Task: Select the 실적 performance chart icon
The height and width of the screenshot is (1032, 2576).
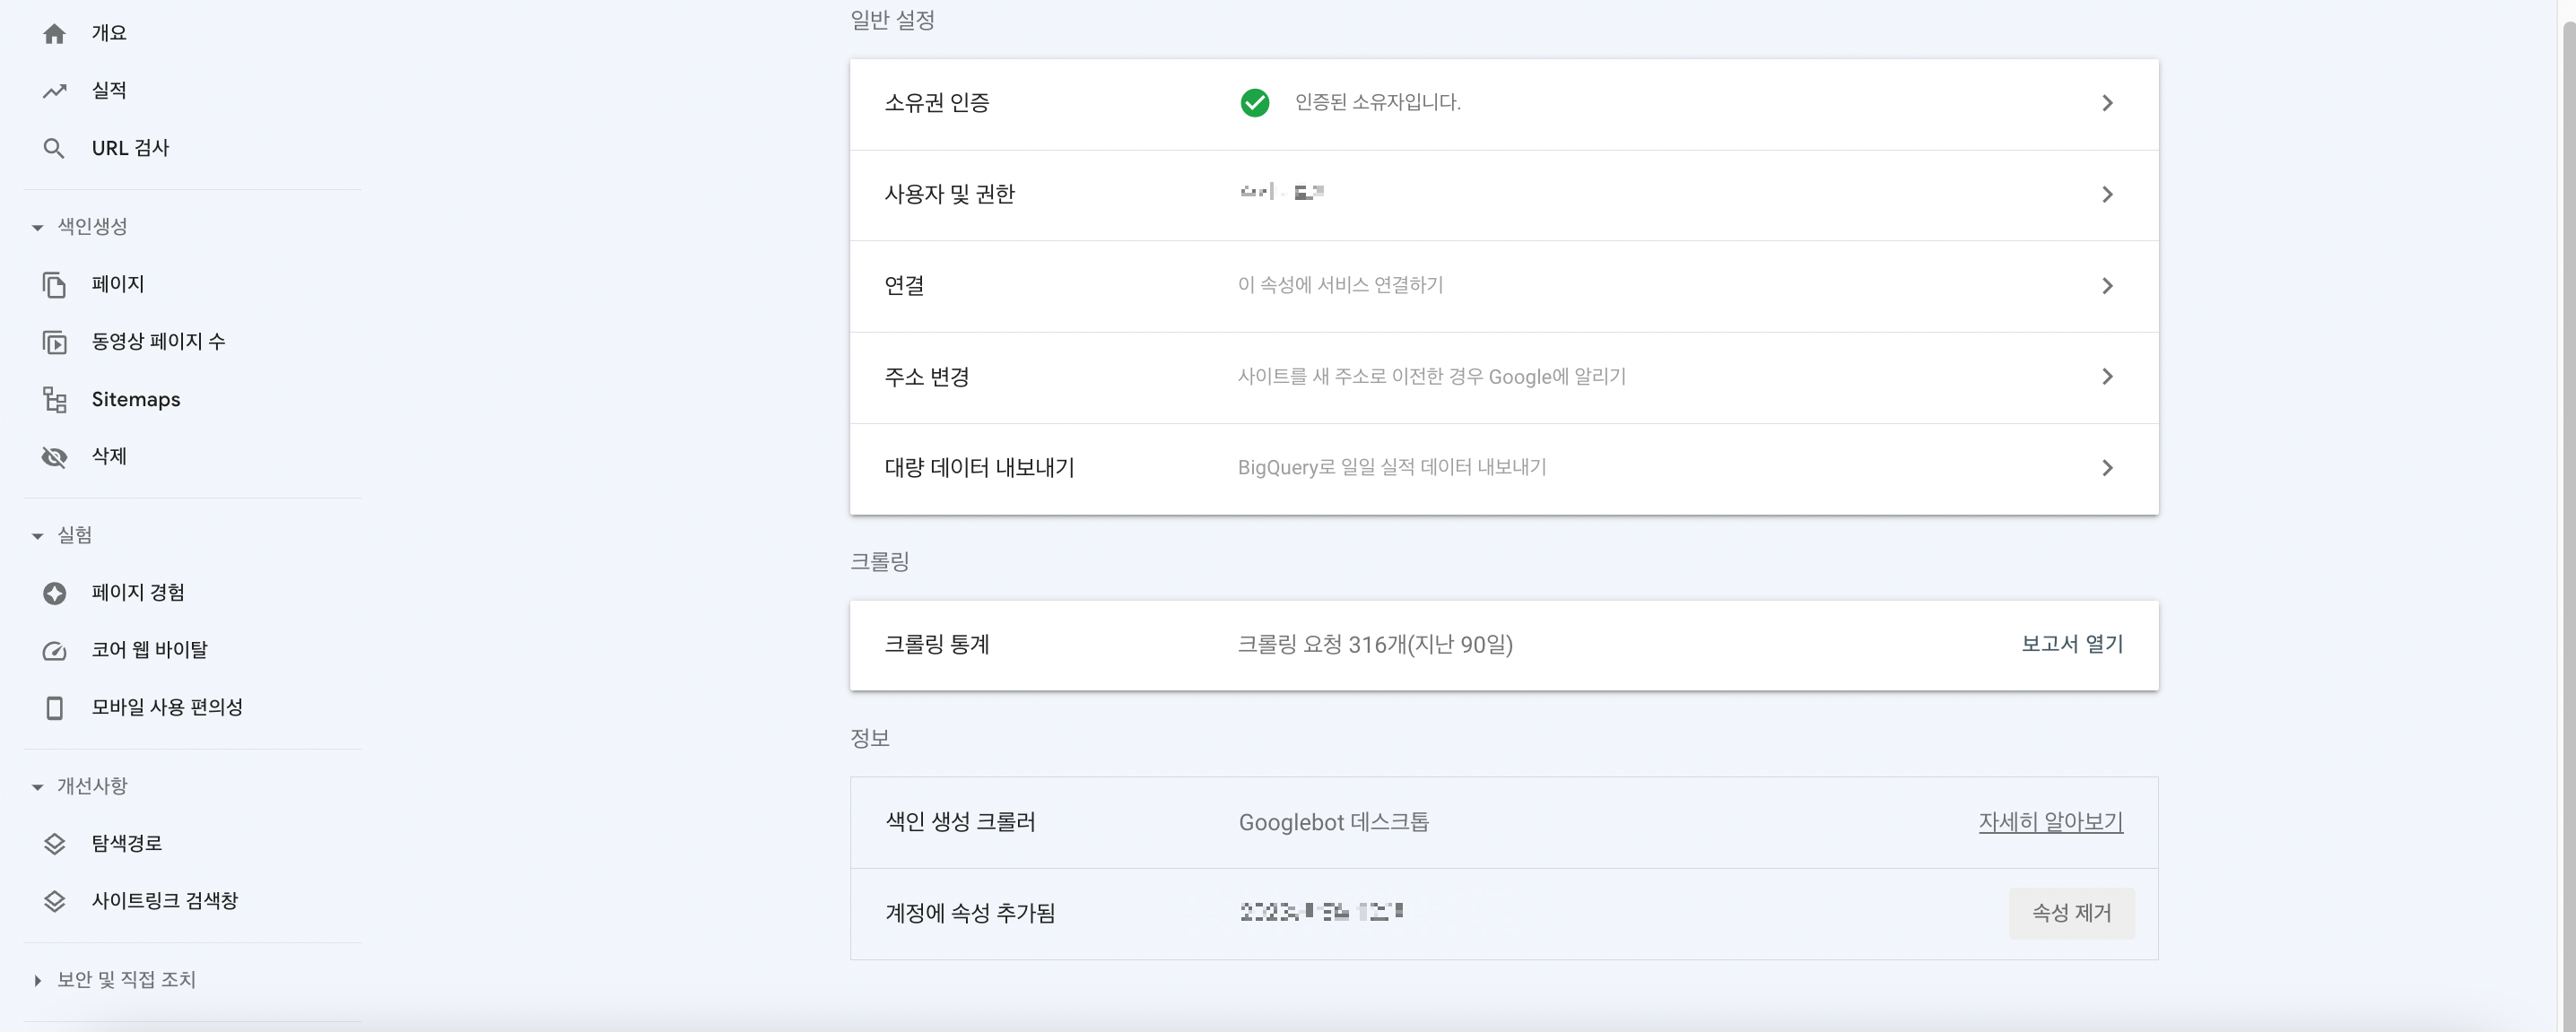Action: pos(54,90)
